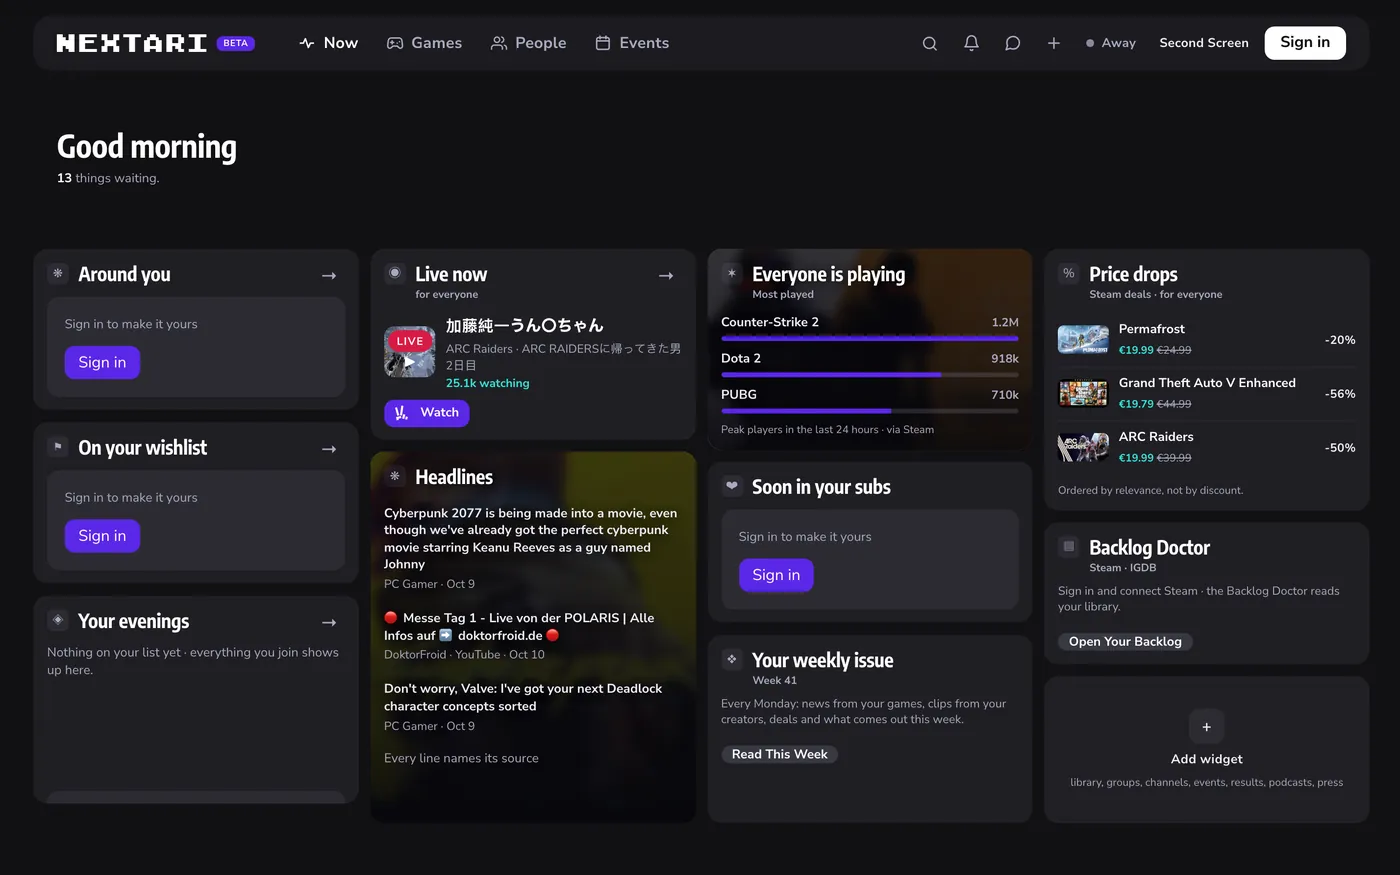
Task: Click the Around you widget icon
Action: 58,273
